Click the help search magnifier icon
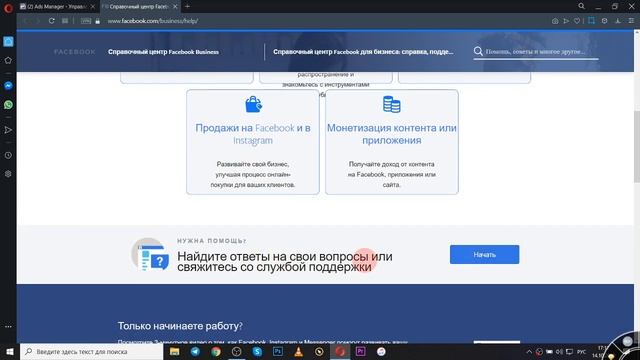Screen dimensions: 640x360 click(x=478, y=51)
